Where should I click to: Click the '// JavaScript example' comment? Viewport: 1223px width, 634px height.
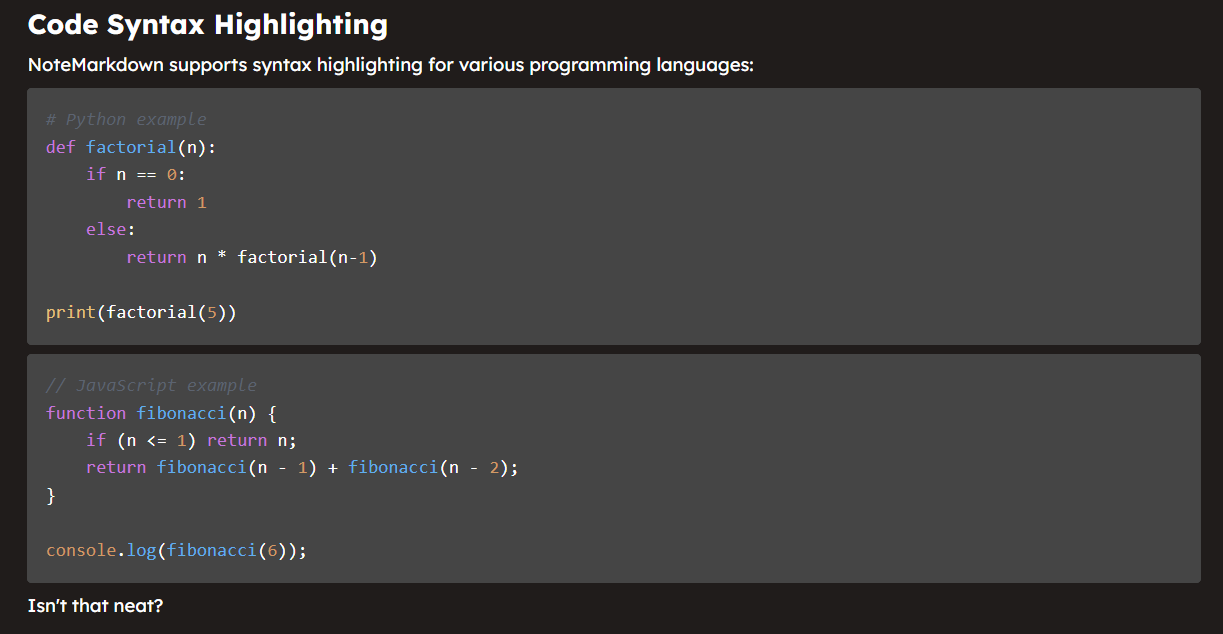(x=151, y=386)
